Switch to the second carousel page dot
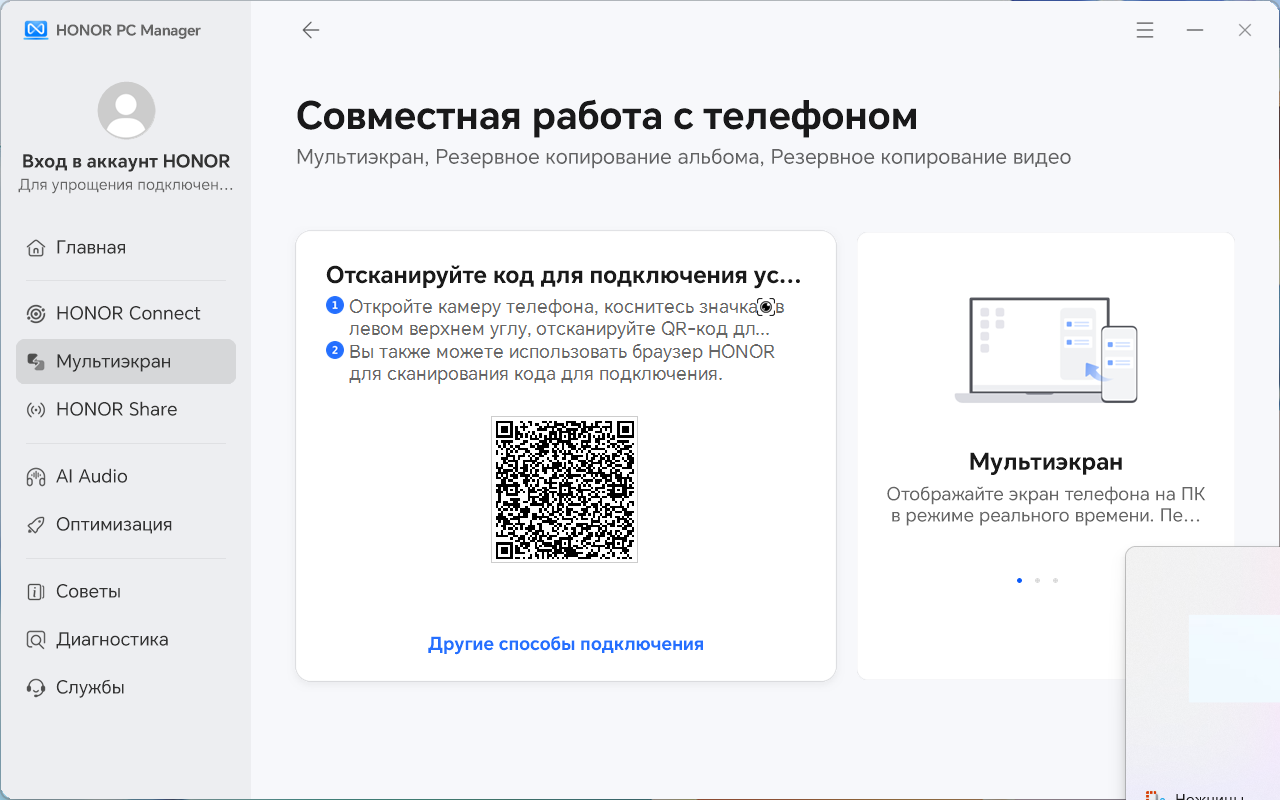This screenshot has width=1280, height=800. (1037, 580)
